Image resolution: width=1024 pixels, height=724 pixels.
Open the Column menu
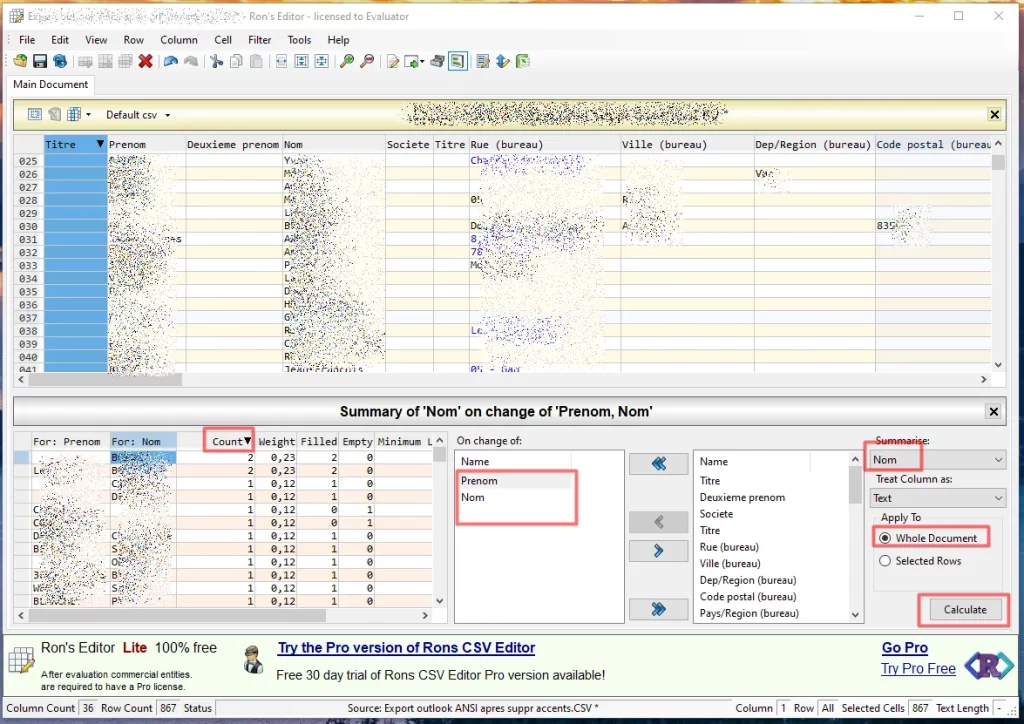pos(179,40)
